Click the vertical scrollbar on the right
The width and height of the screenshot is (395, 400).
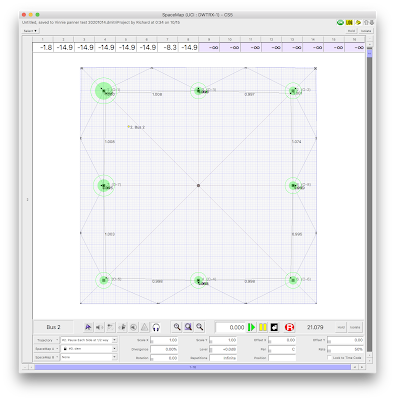369,200
